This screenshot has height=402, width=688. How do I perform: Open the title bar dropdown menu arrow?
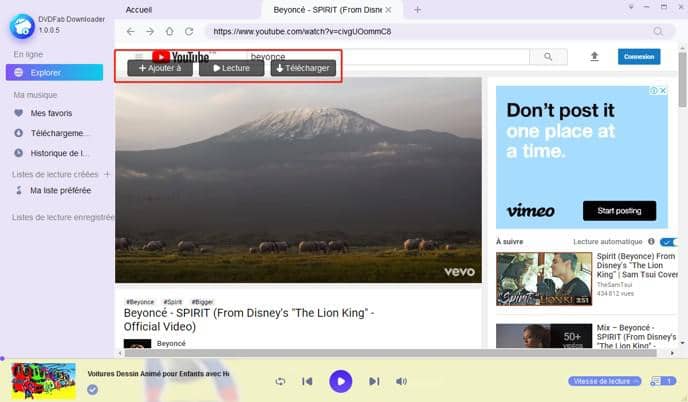pyautogui.click(x=631, y=7)
